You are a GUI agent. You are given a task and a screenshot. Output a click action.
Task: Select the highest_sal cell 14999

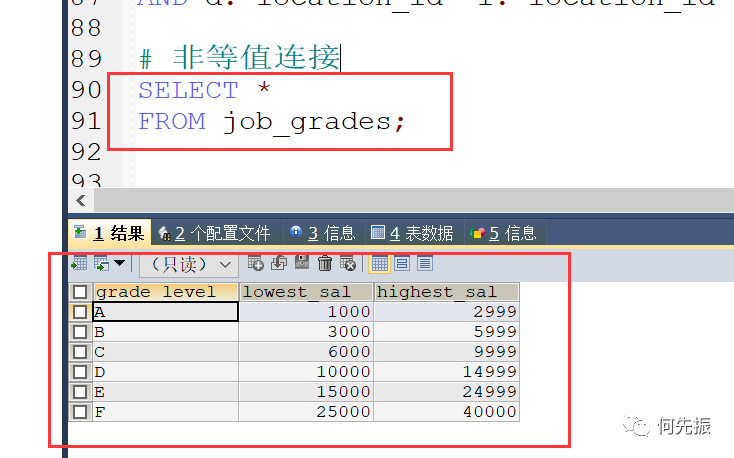point(447,372)
